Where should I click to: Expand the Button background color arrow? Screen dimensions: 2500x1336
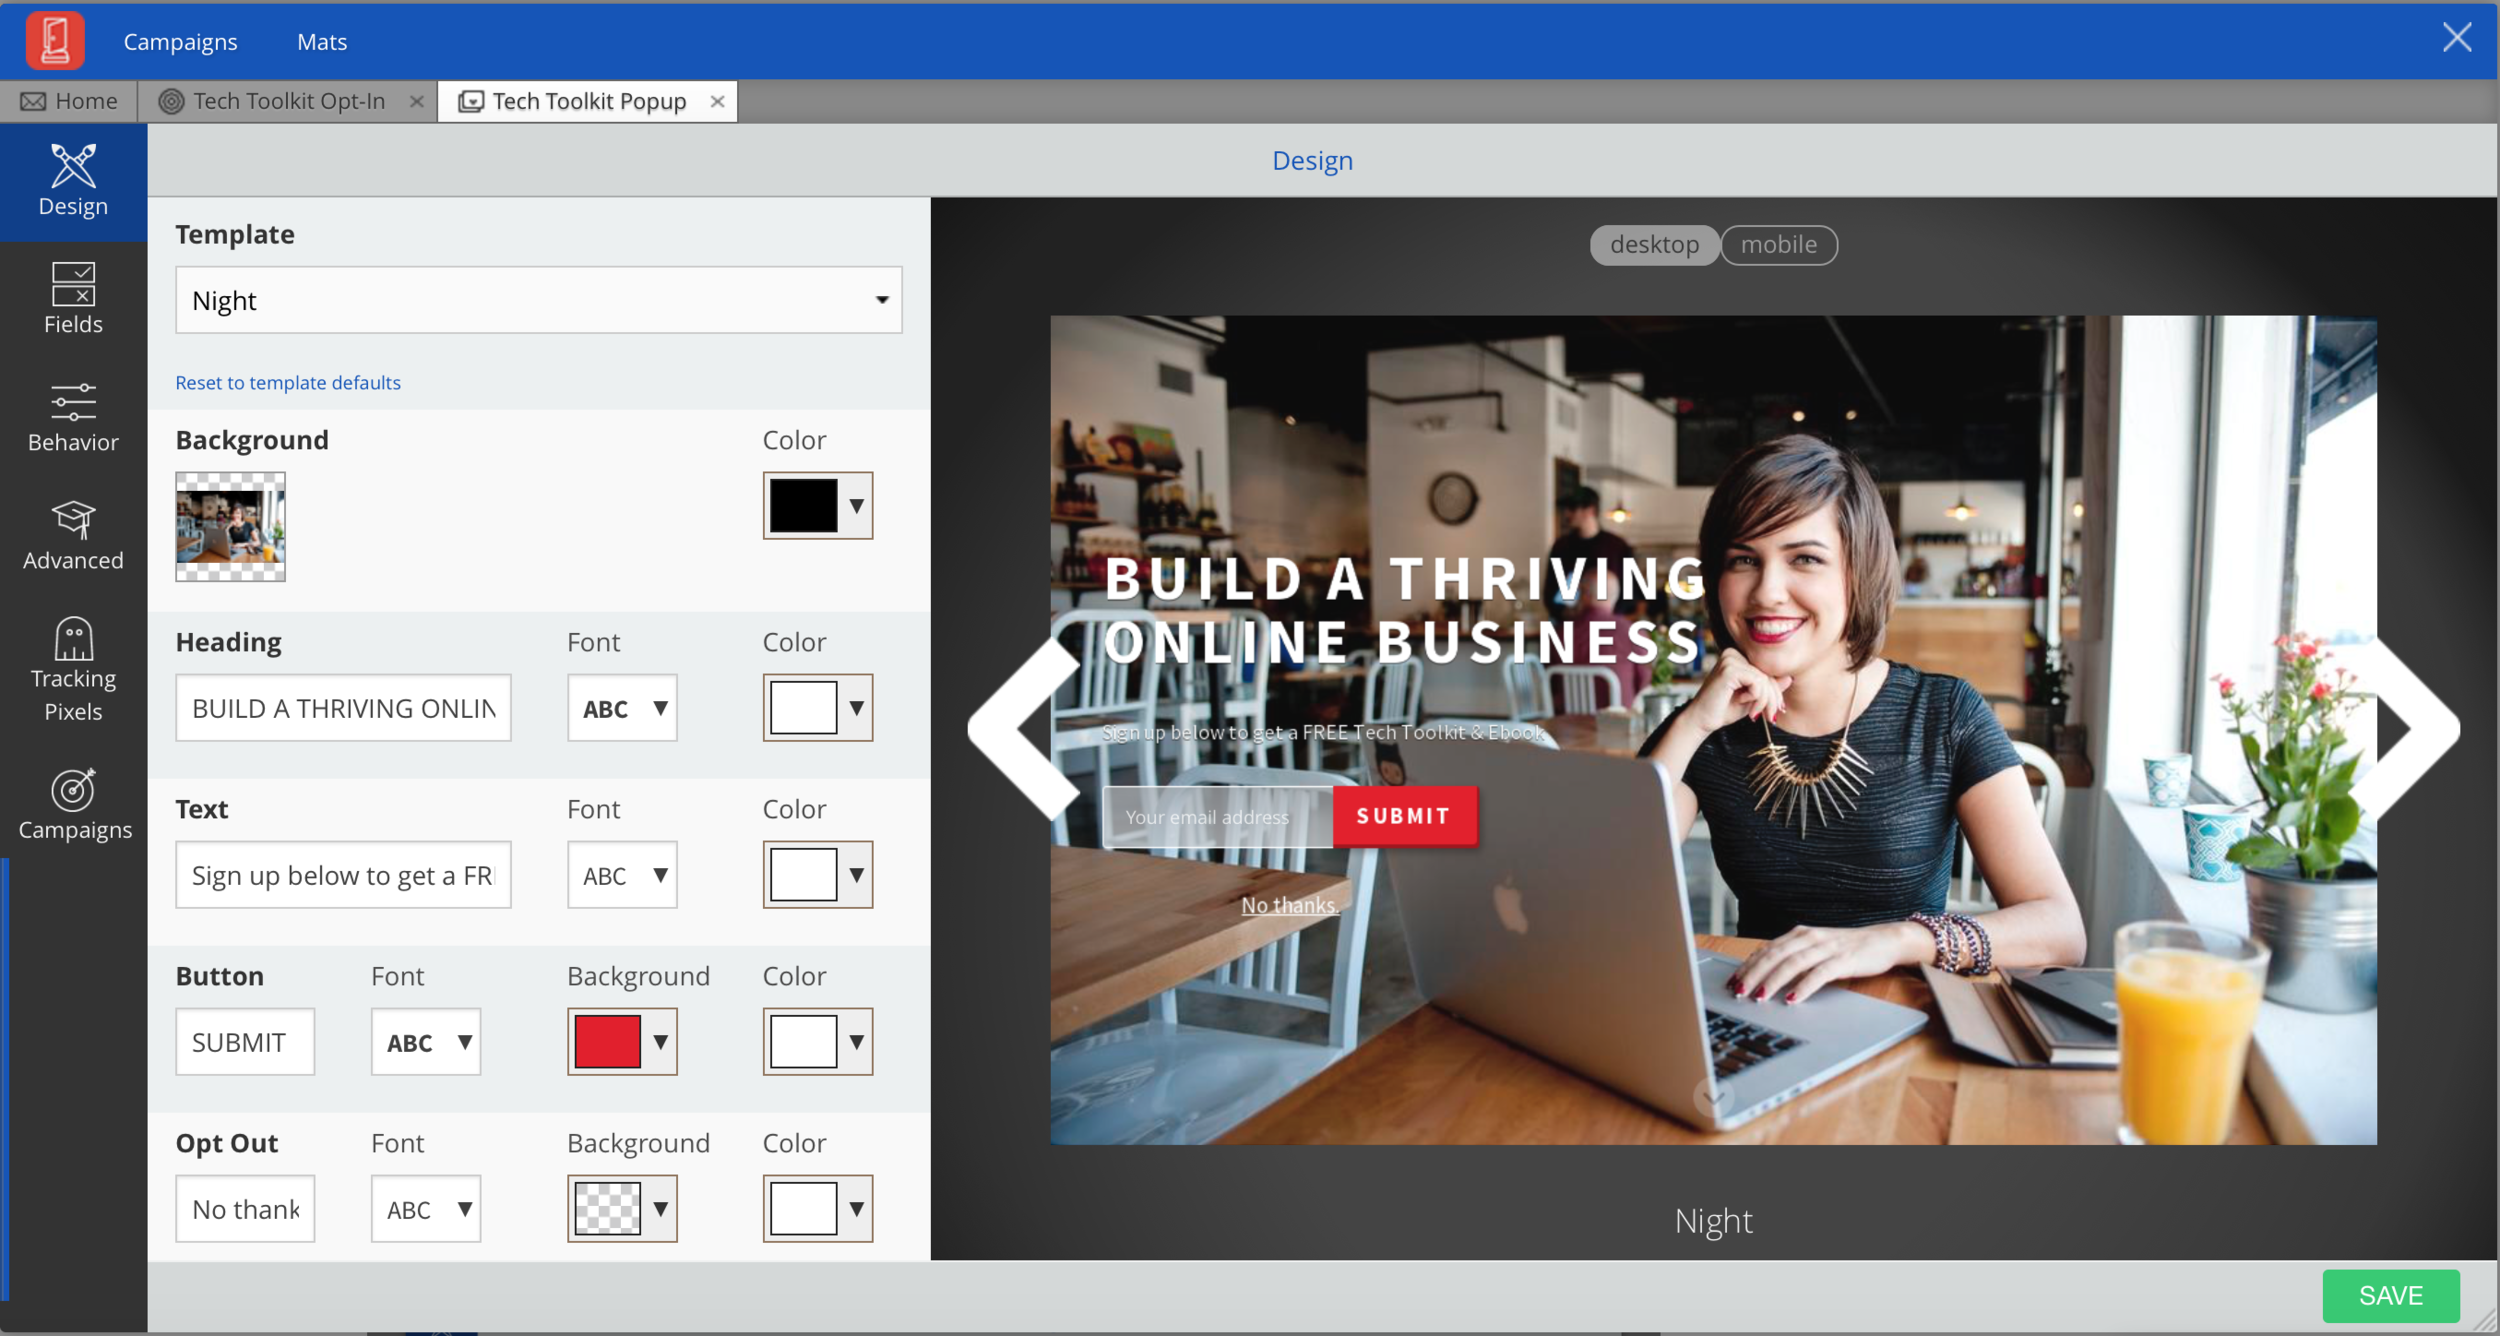(x=661, y=1042)
